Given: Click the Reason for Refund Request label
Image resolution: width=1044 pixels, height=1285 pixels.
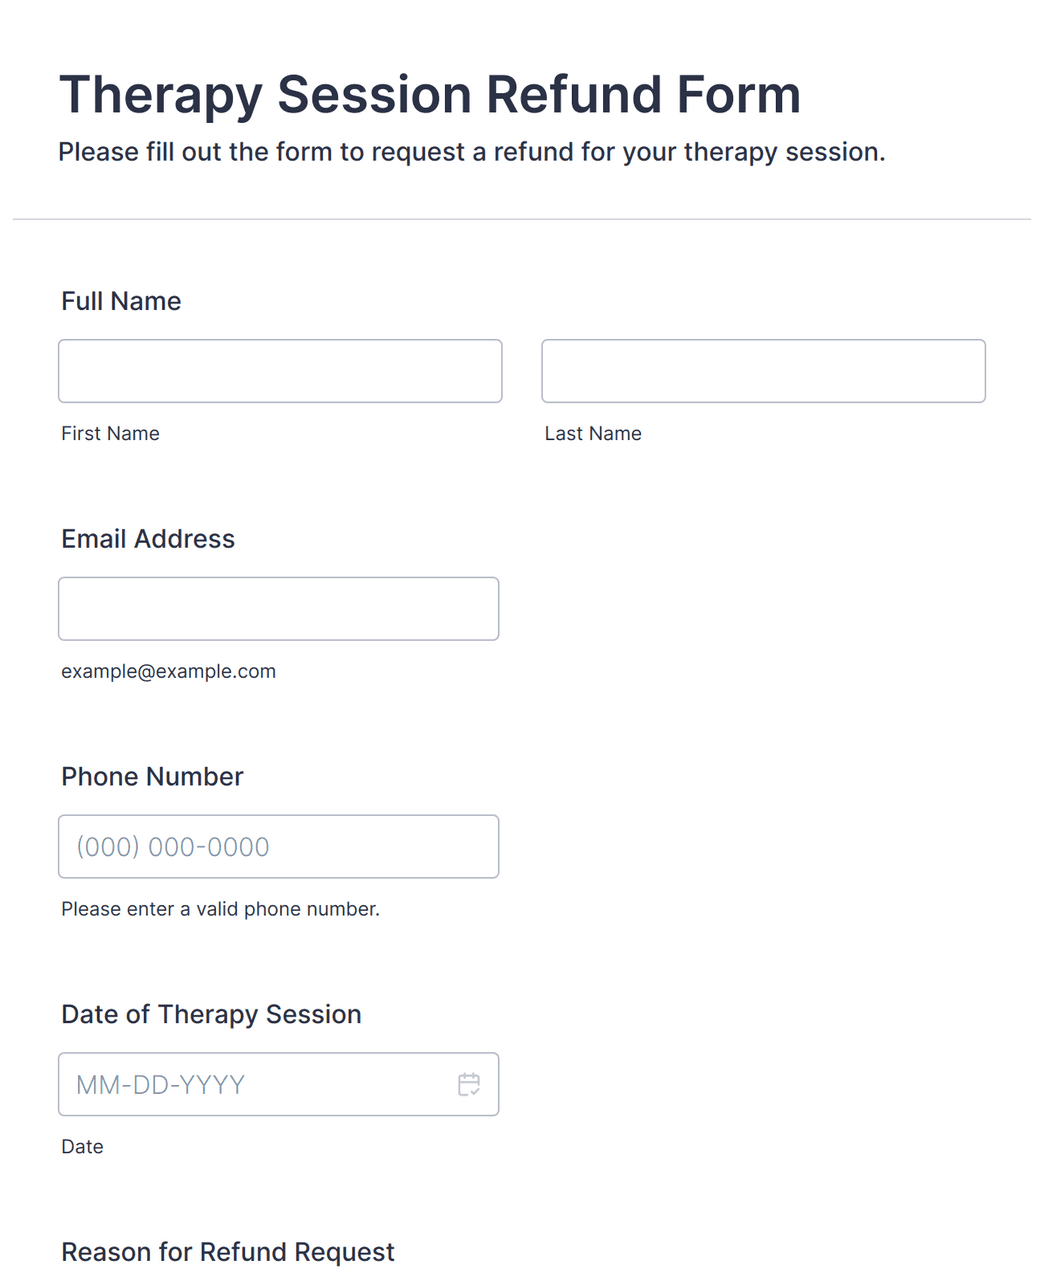Looking at the screenshot, I should point(228,1252).
